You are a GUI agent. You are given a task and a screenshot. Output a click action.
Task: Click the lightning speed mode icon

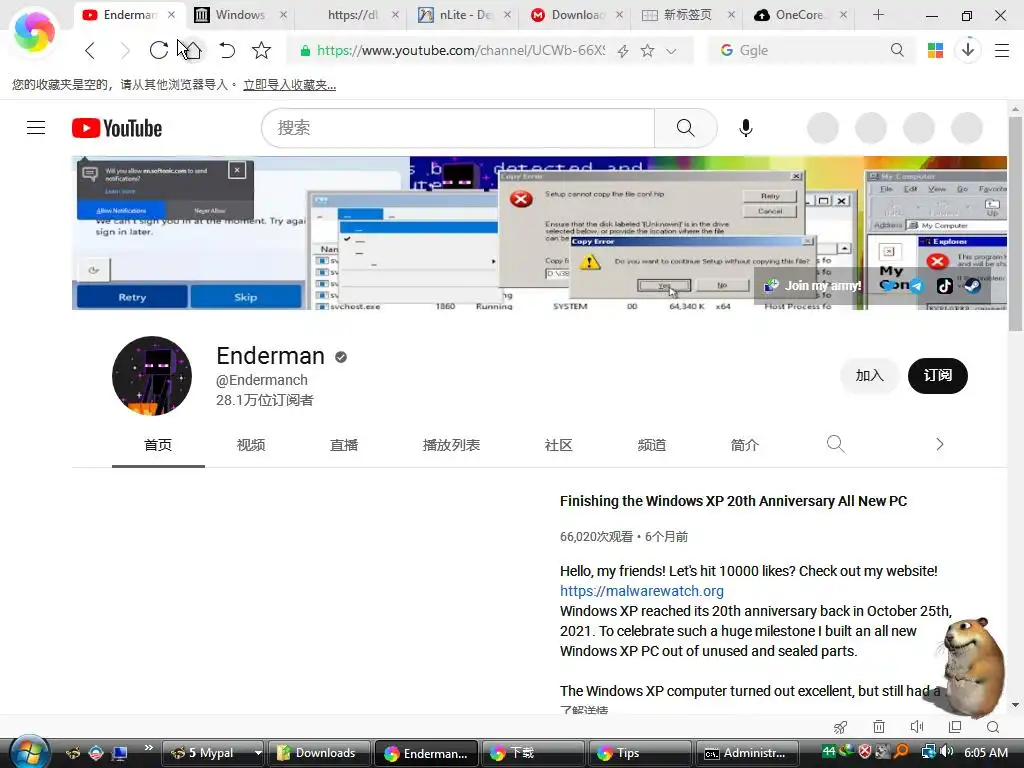coord(622,51)
